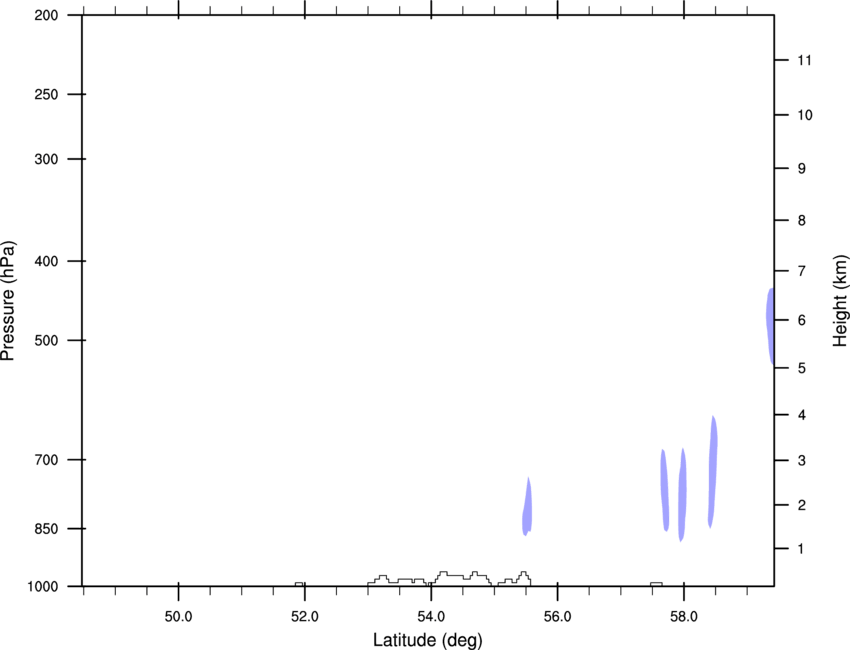850x650 pixels.
Task: Select the 1000 pressure tick label
Action: [x=43, y=587]
